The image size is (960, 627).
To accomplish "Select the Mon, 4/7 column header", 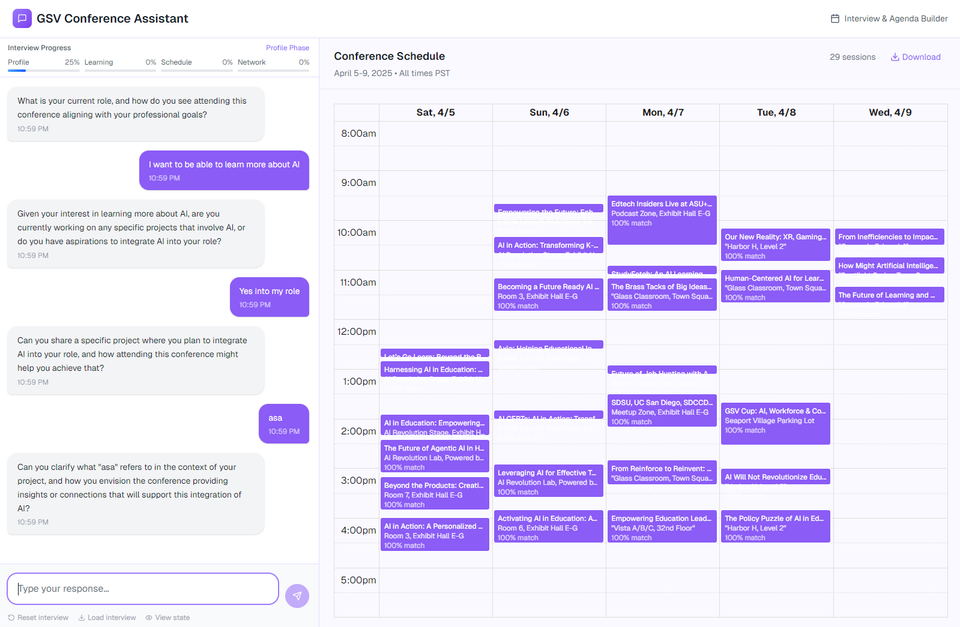I will [x=662, y=113].
